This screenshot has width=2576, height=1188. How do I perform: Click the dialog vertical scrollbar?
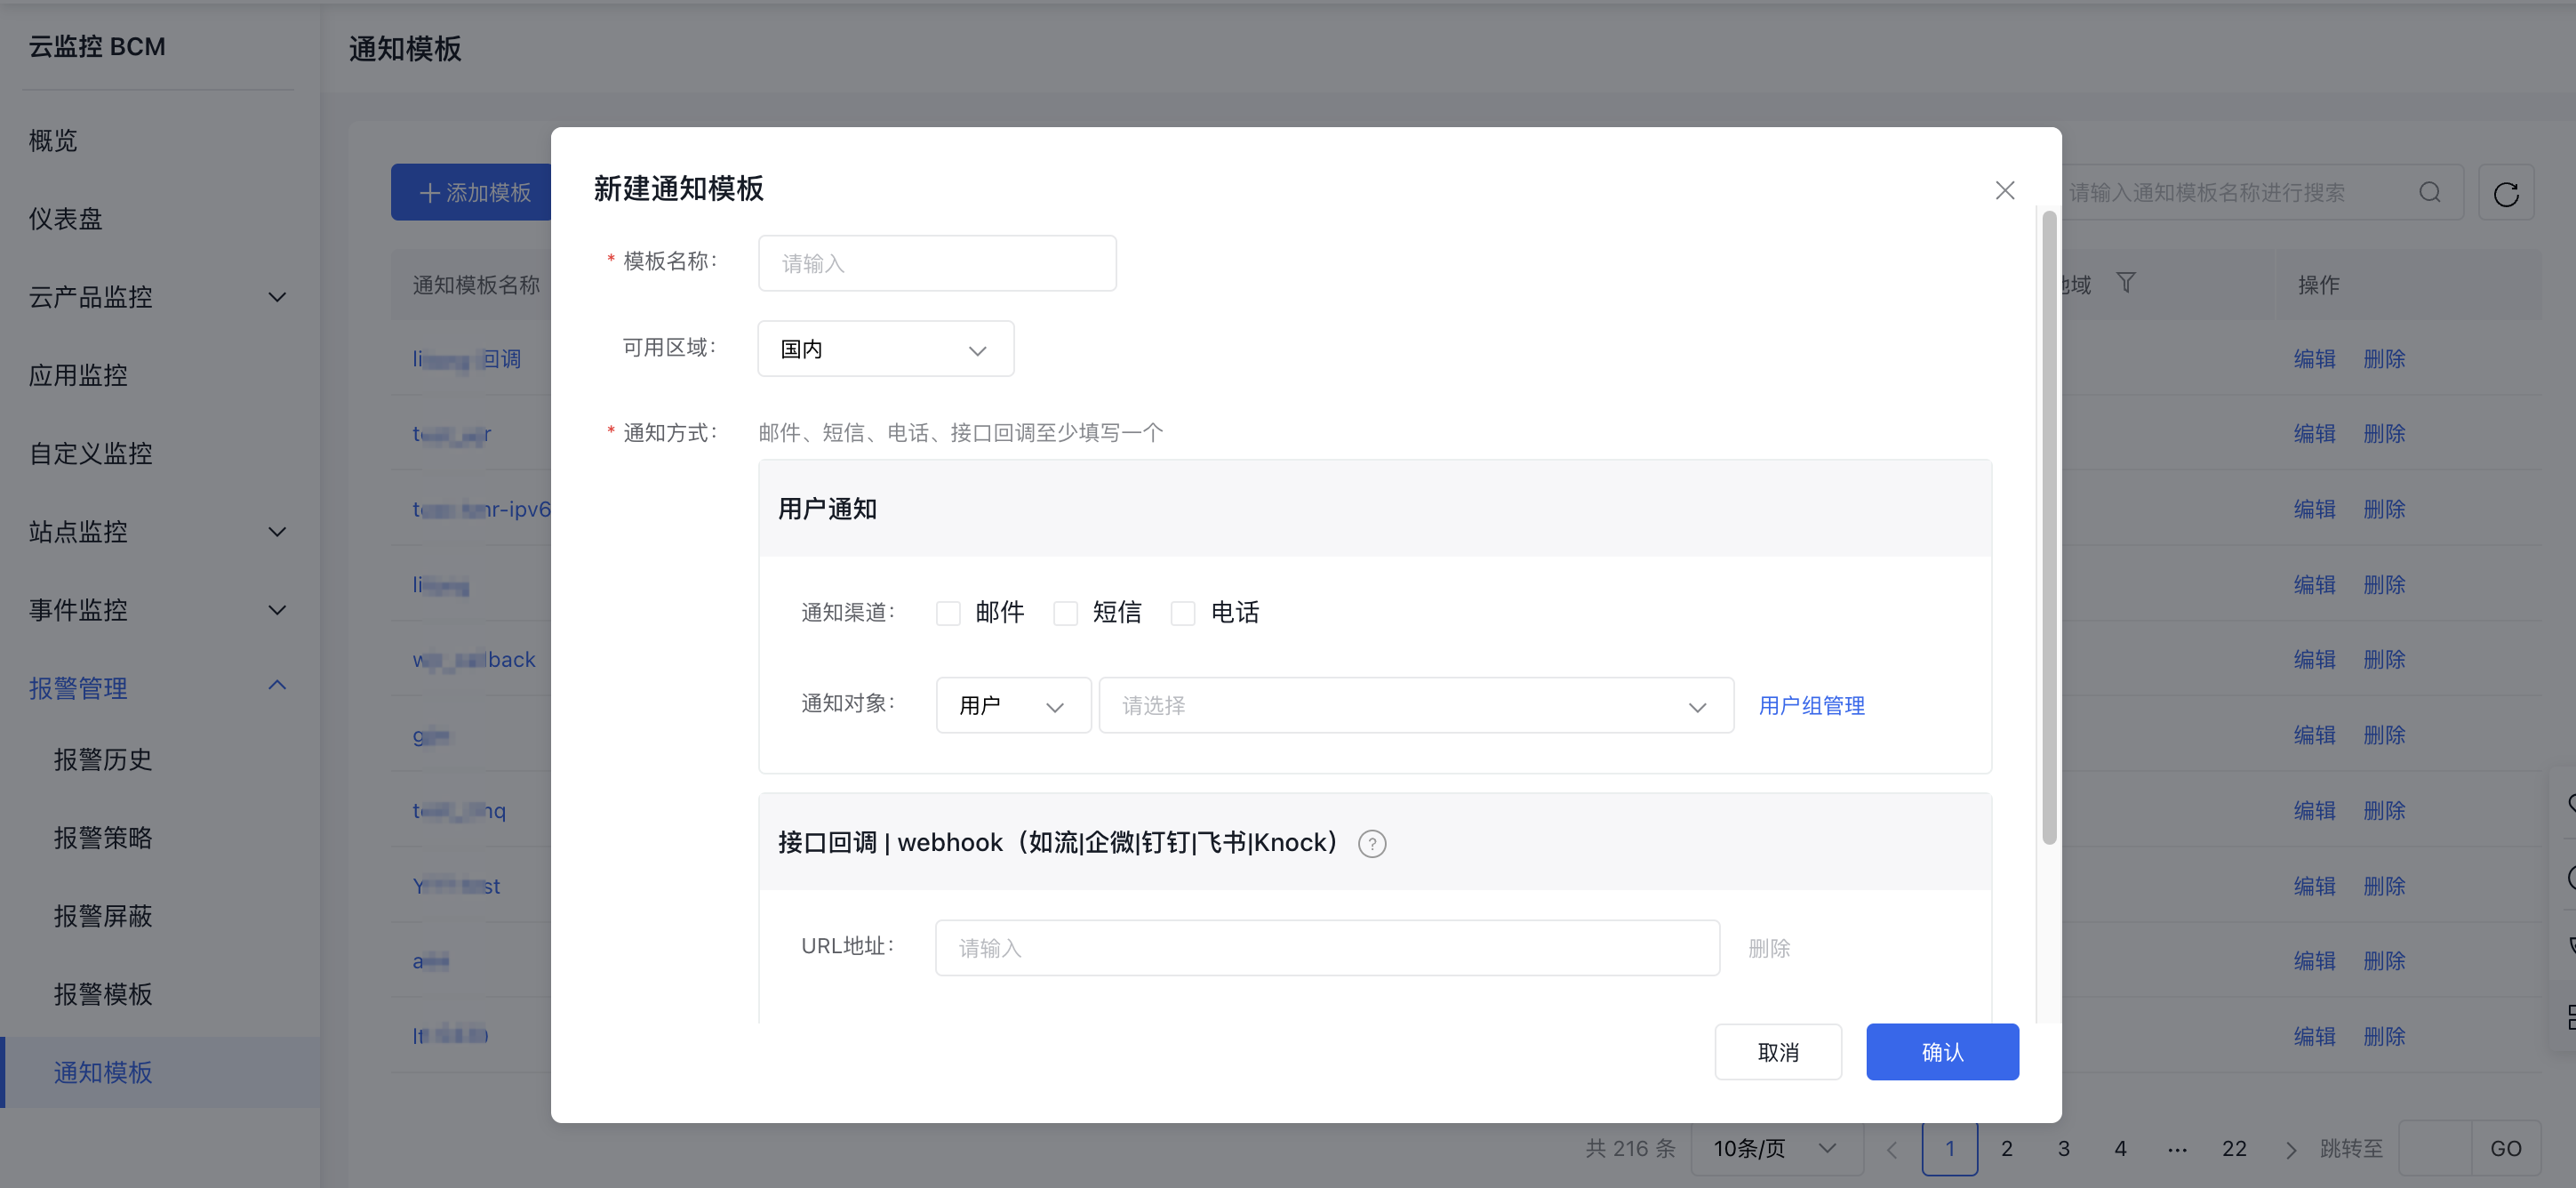[2049, 527]
